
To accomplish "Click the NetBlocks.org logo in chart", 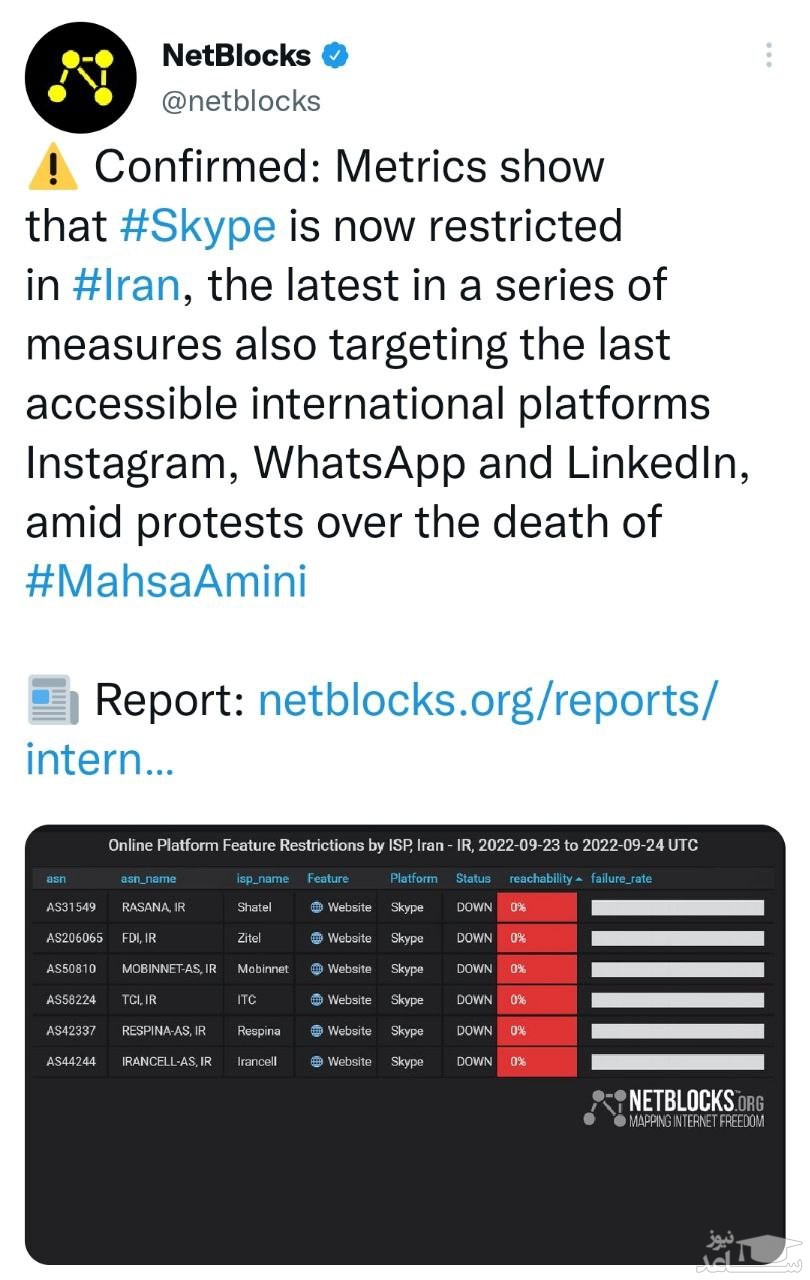I will click(675, 1108).
